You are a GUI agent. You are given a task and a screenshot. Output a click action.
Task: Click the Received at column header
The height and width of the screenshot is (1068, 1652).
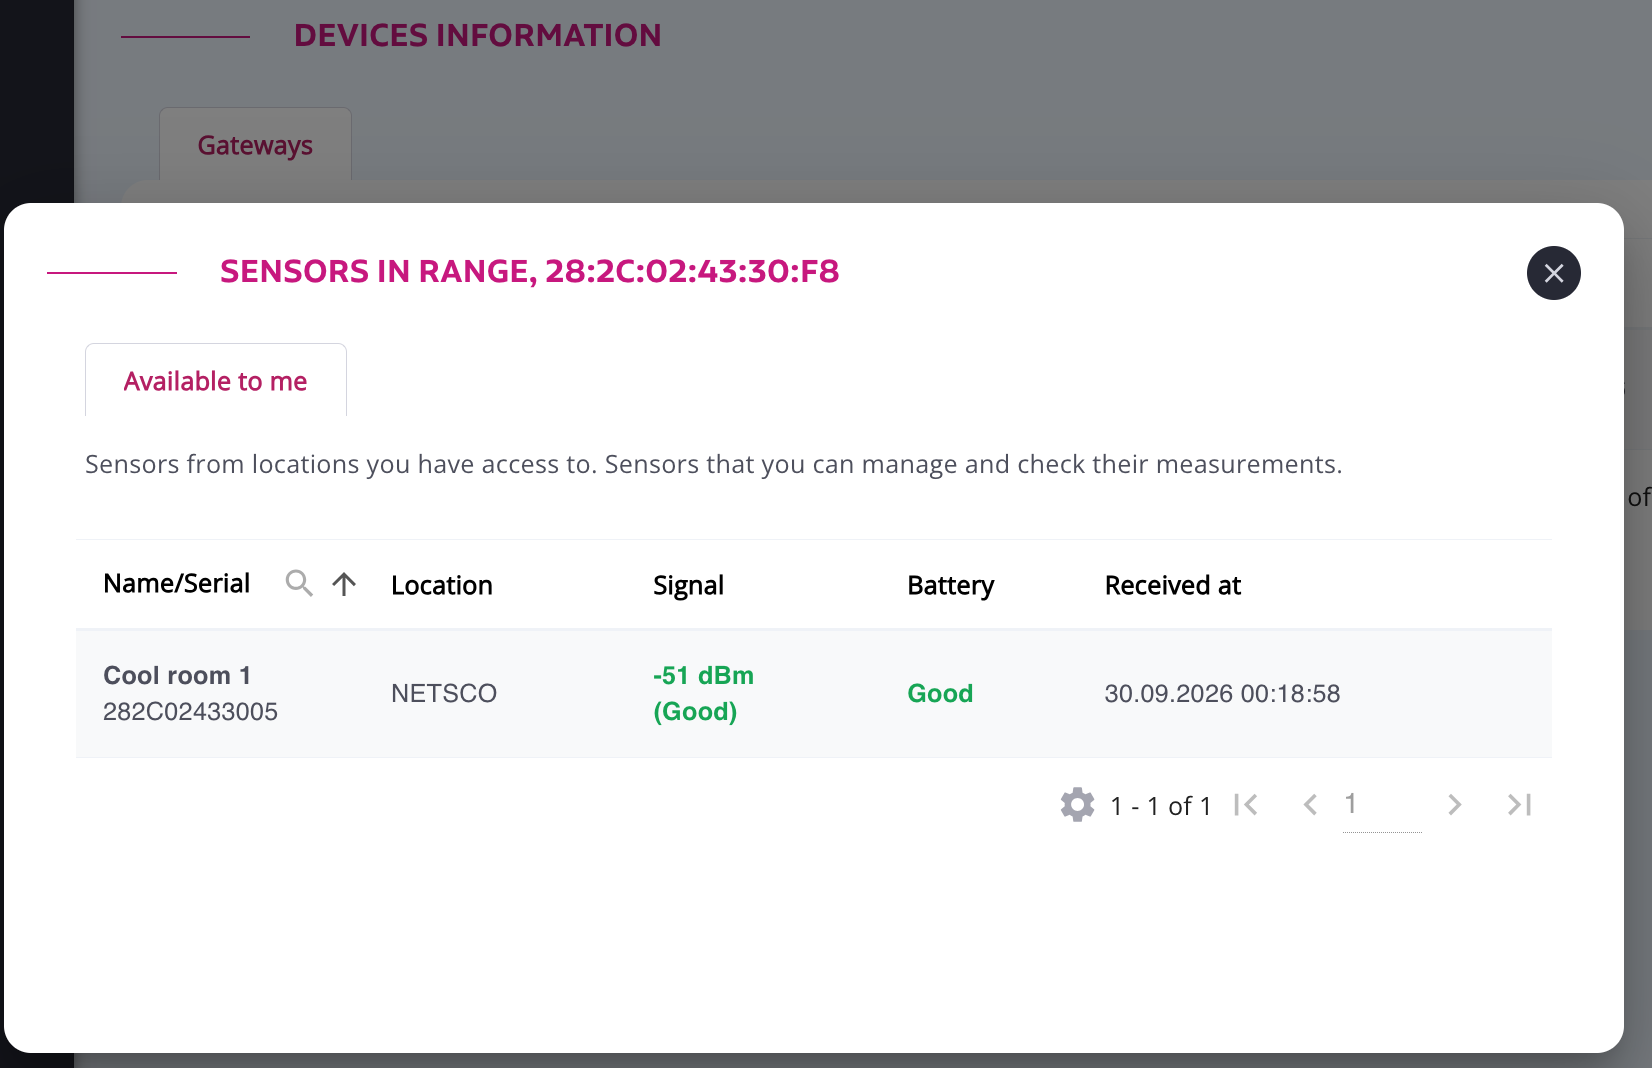[1172, 585]
